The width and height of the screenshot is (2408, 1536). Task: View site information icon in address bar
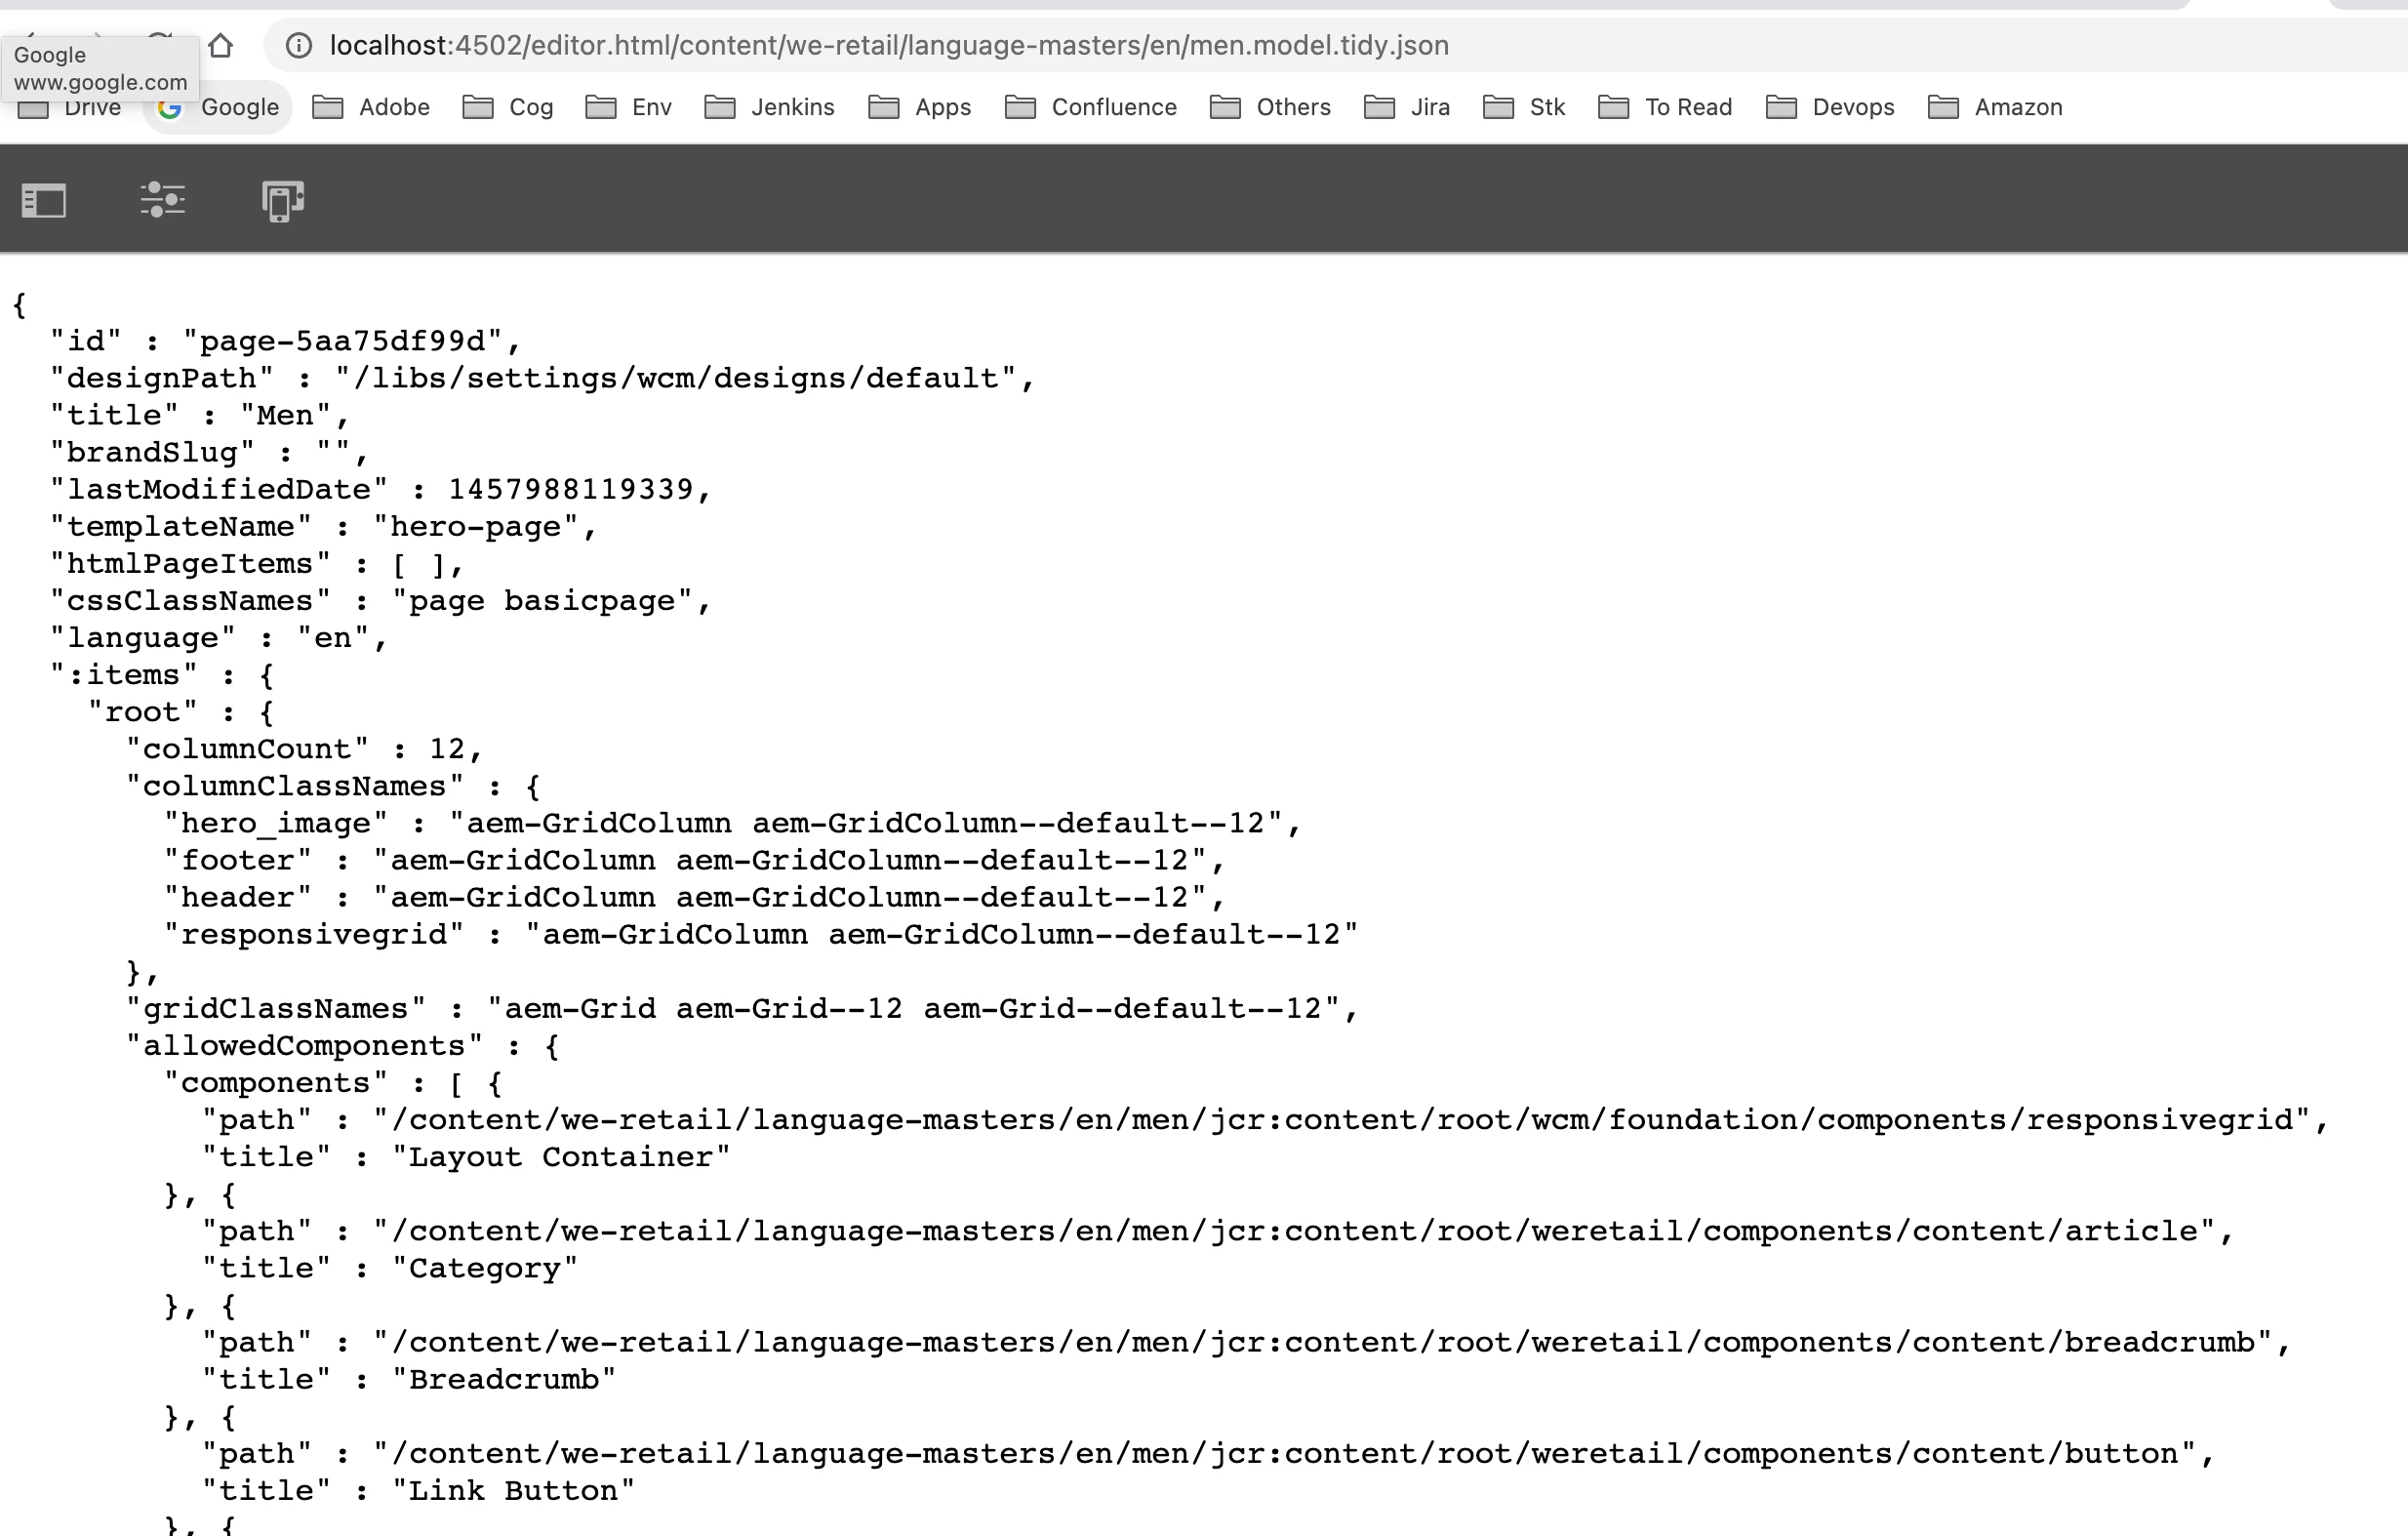pos(298,46)
